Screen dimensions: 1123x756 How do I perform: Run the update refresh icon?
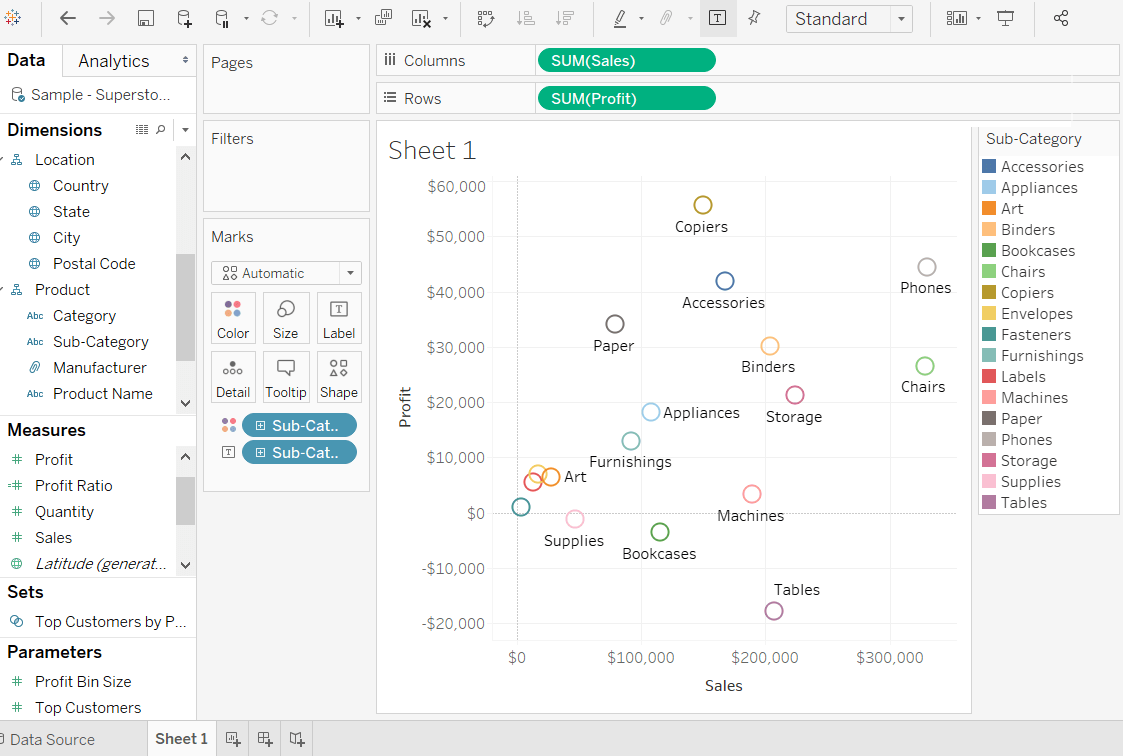(x=269, y=18)
